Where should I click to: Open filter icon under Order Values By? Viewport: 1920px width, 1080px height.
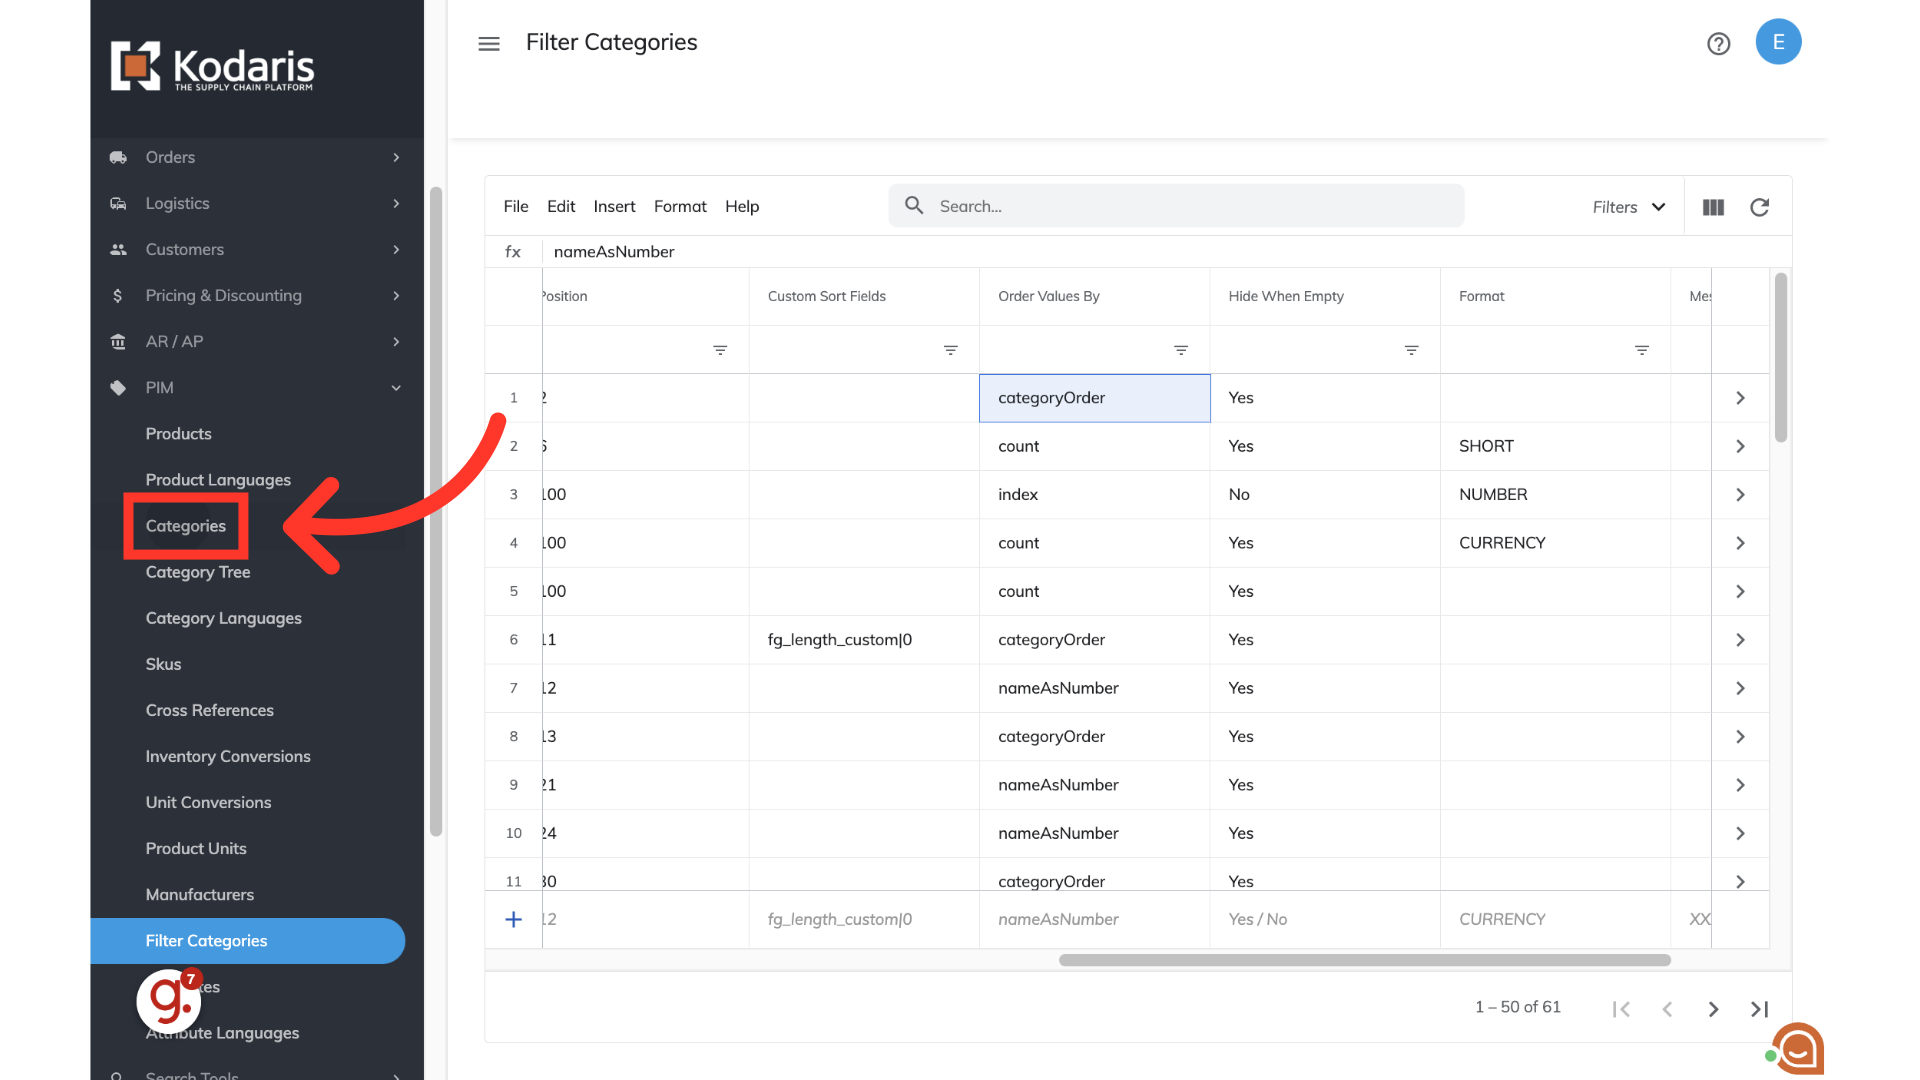pos(1181,350)
